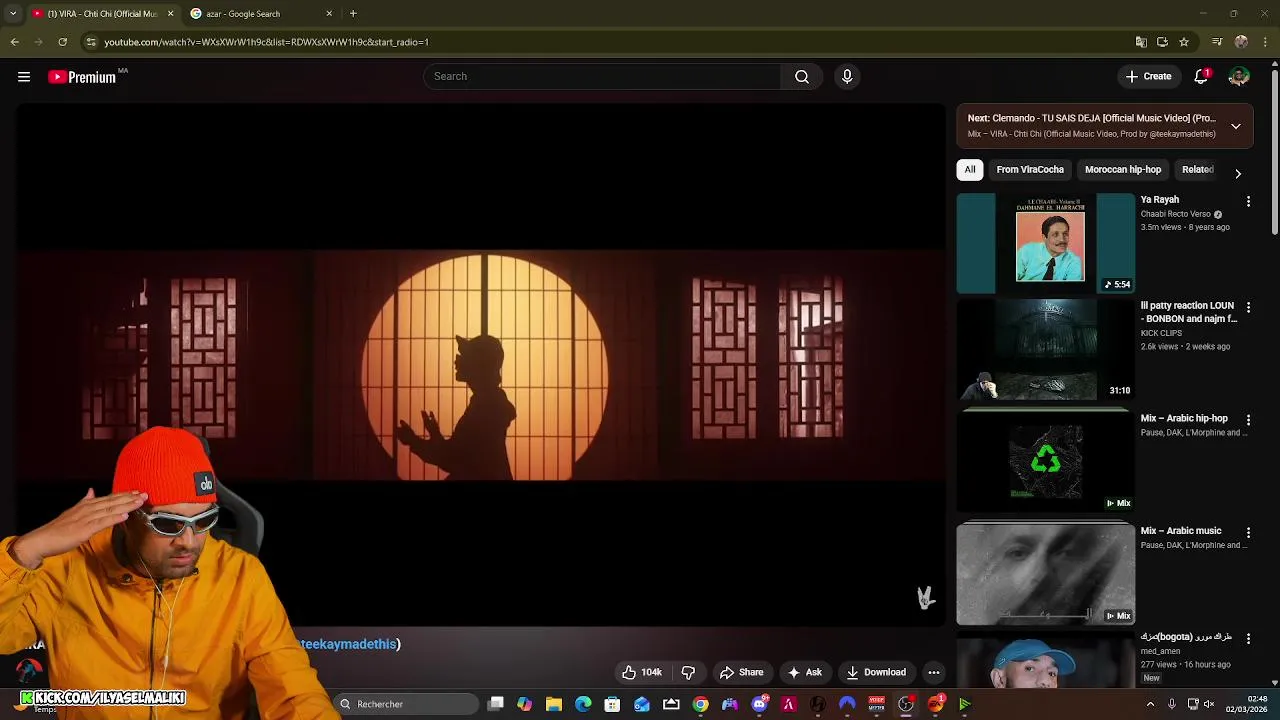This screenshot has width=1280, height=720.
Task: Open OBS Studio from taskbar
Action: 906,704
